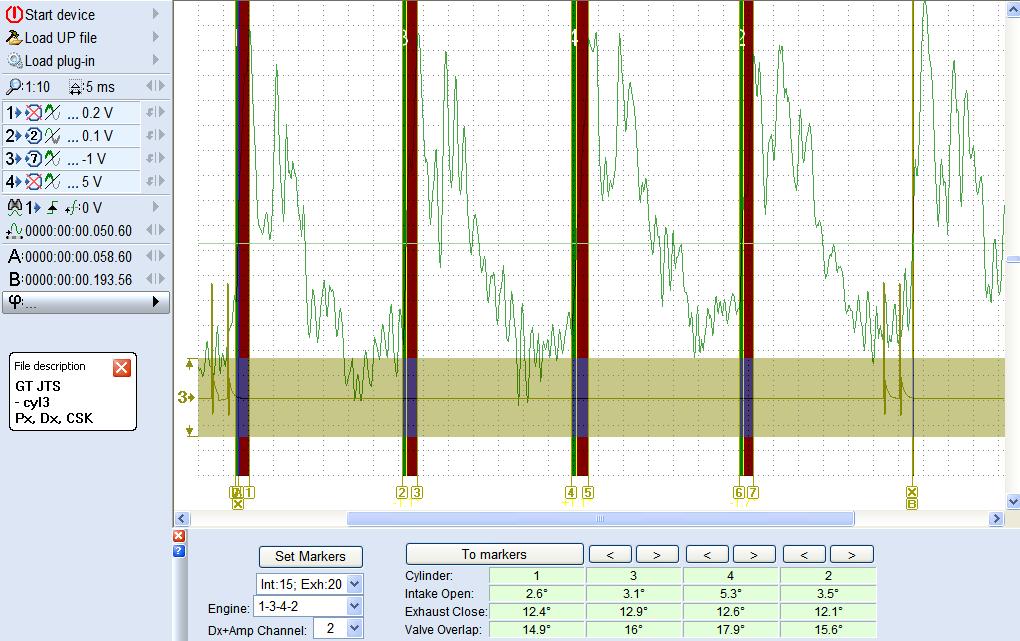1020x641 pixels.
Task: Open the Engine firing order dropdown
Action: point(355,607)
